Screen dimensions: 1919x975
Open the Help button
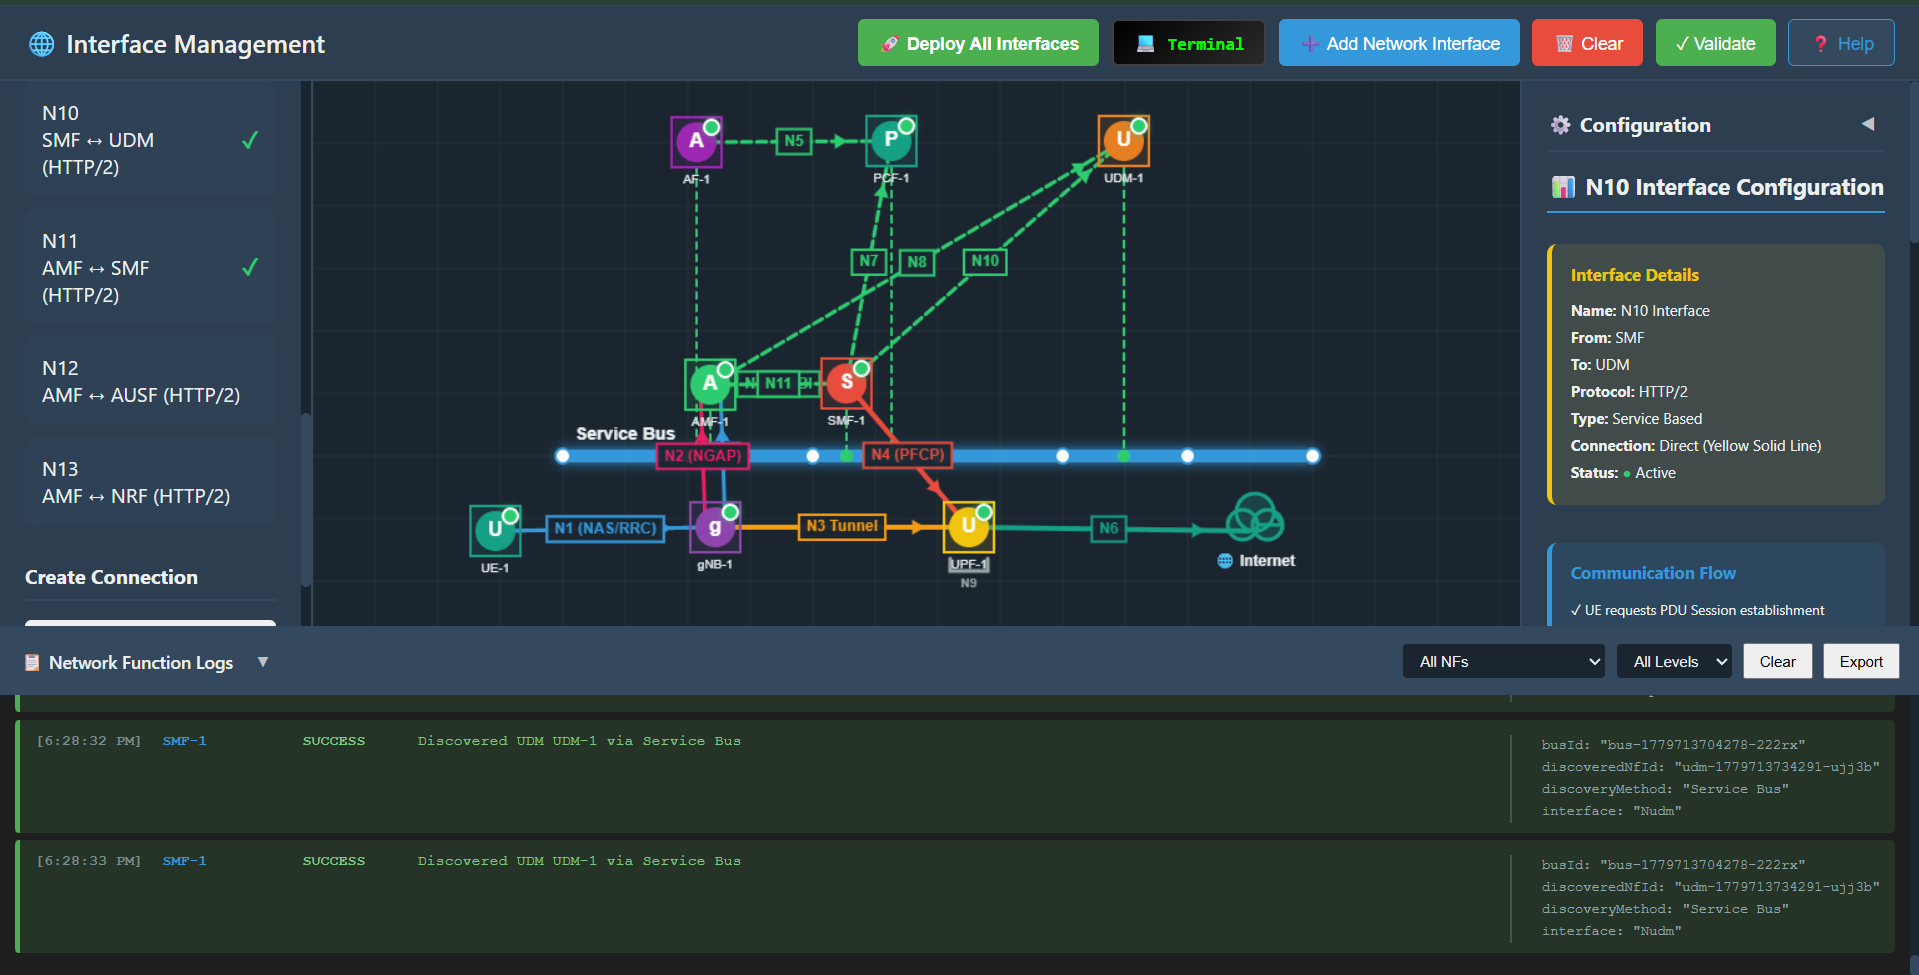1841,43
